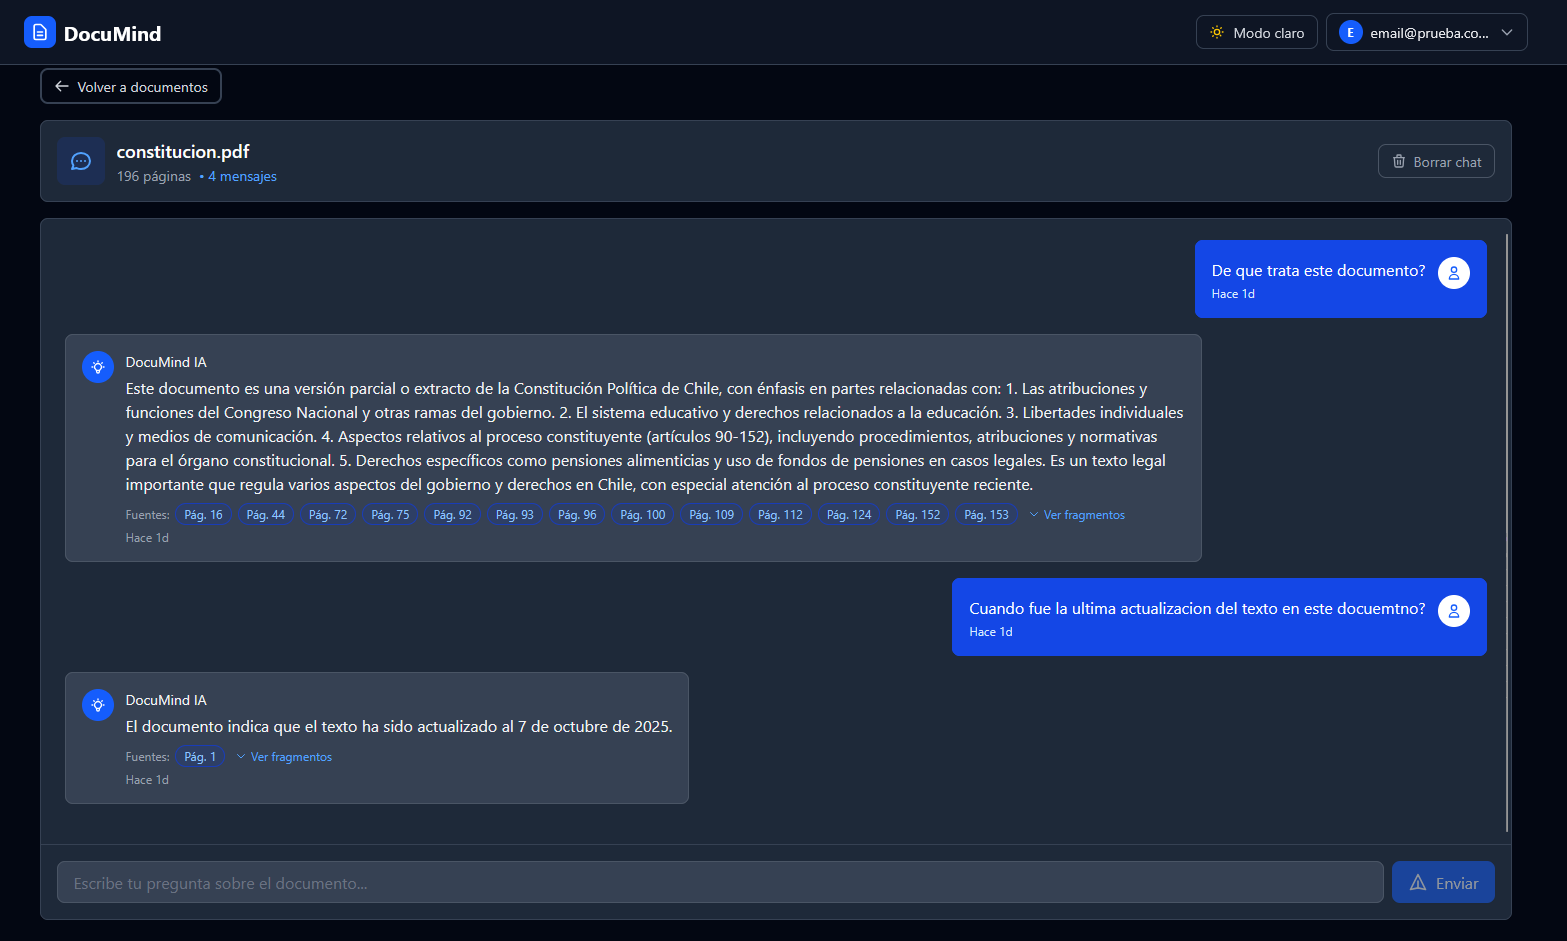The width and height of the screenshot is (1567, 941).
Task: Click the DocuMind logo icon
Action: point(40,33)
